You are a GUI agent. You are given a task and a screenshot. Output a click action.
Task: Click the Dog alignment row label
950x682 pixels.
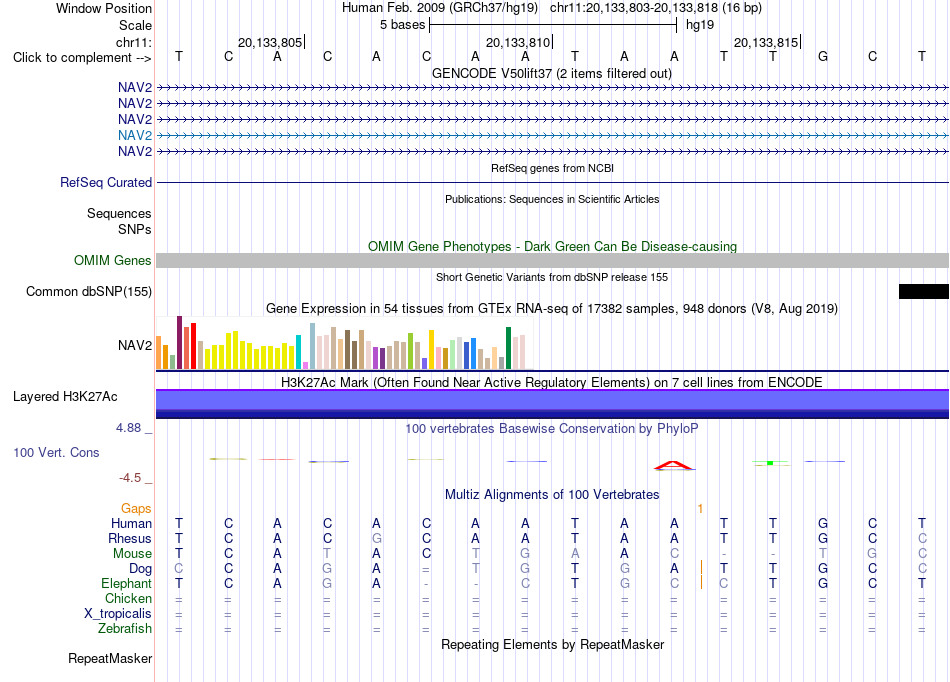[141, 569]
